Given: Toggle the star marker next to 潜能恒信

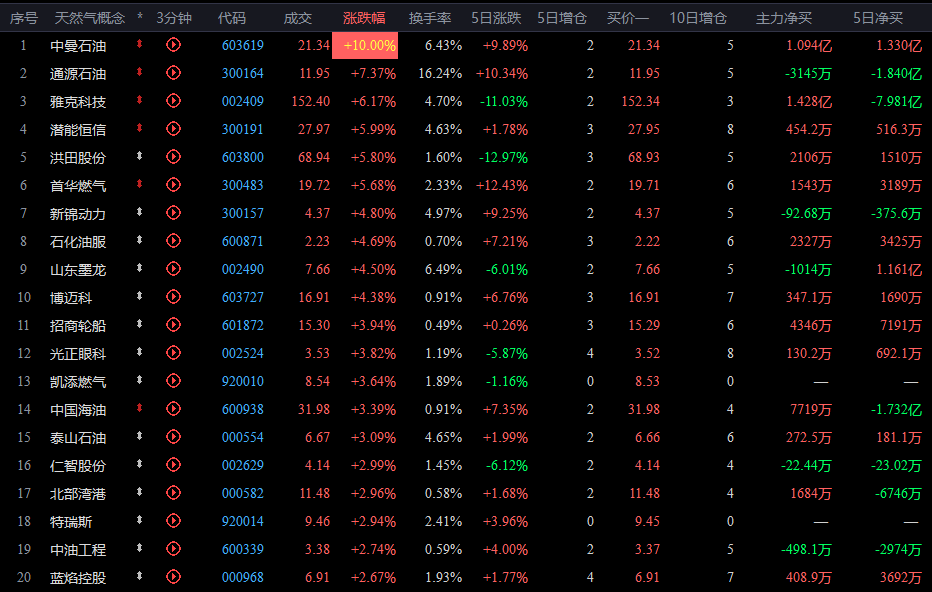Looking at the screenshot, I should (140, 128).
